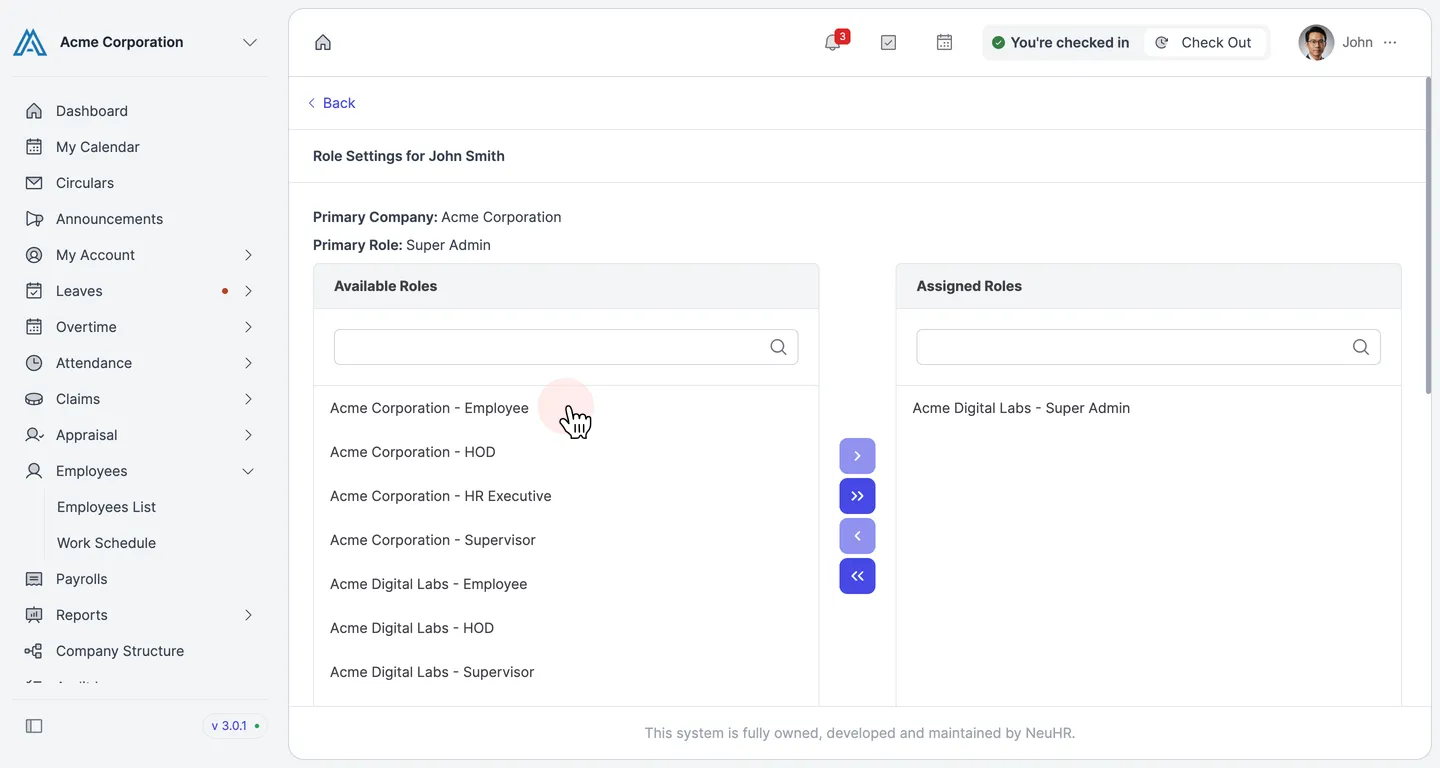Click the Company Structure hierarchy icon
The image size is (1440, 768).
34,651
